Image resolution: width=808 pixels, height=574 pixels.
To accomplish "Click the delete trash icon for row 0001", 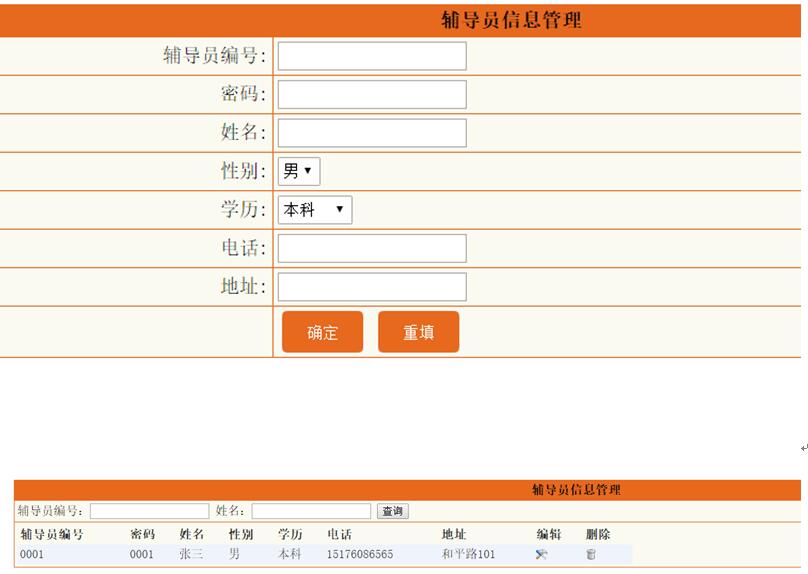I will [x=591, y=554].
